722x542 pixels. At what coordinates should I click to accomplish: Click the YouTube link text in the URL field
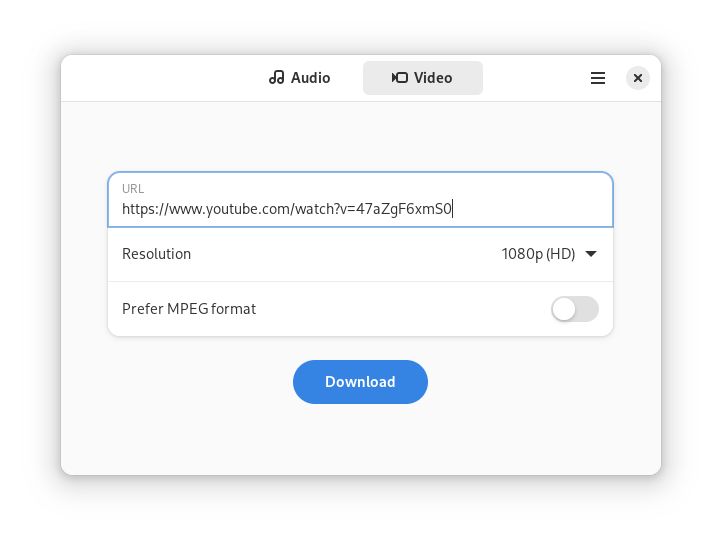pyautogui.click(x=287, y=209)
